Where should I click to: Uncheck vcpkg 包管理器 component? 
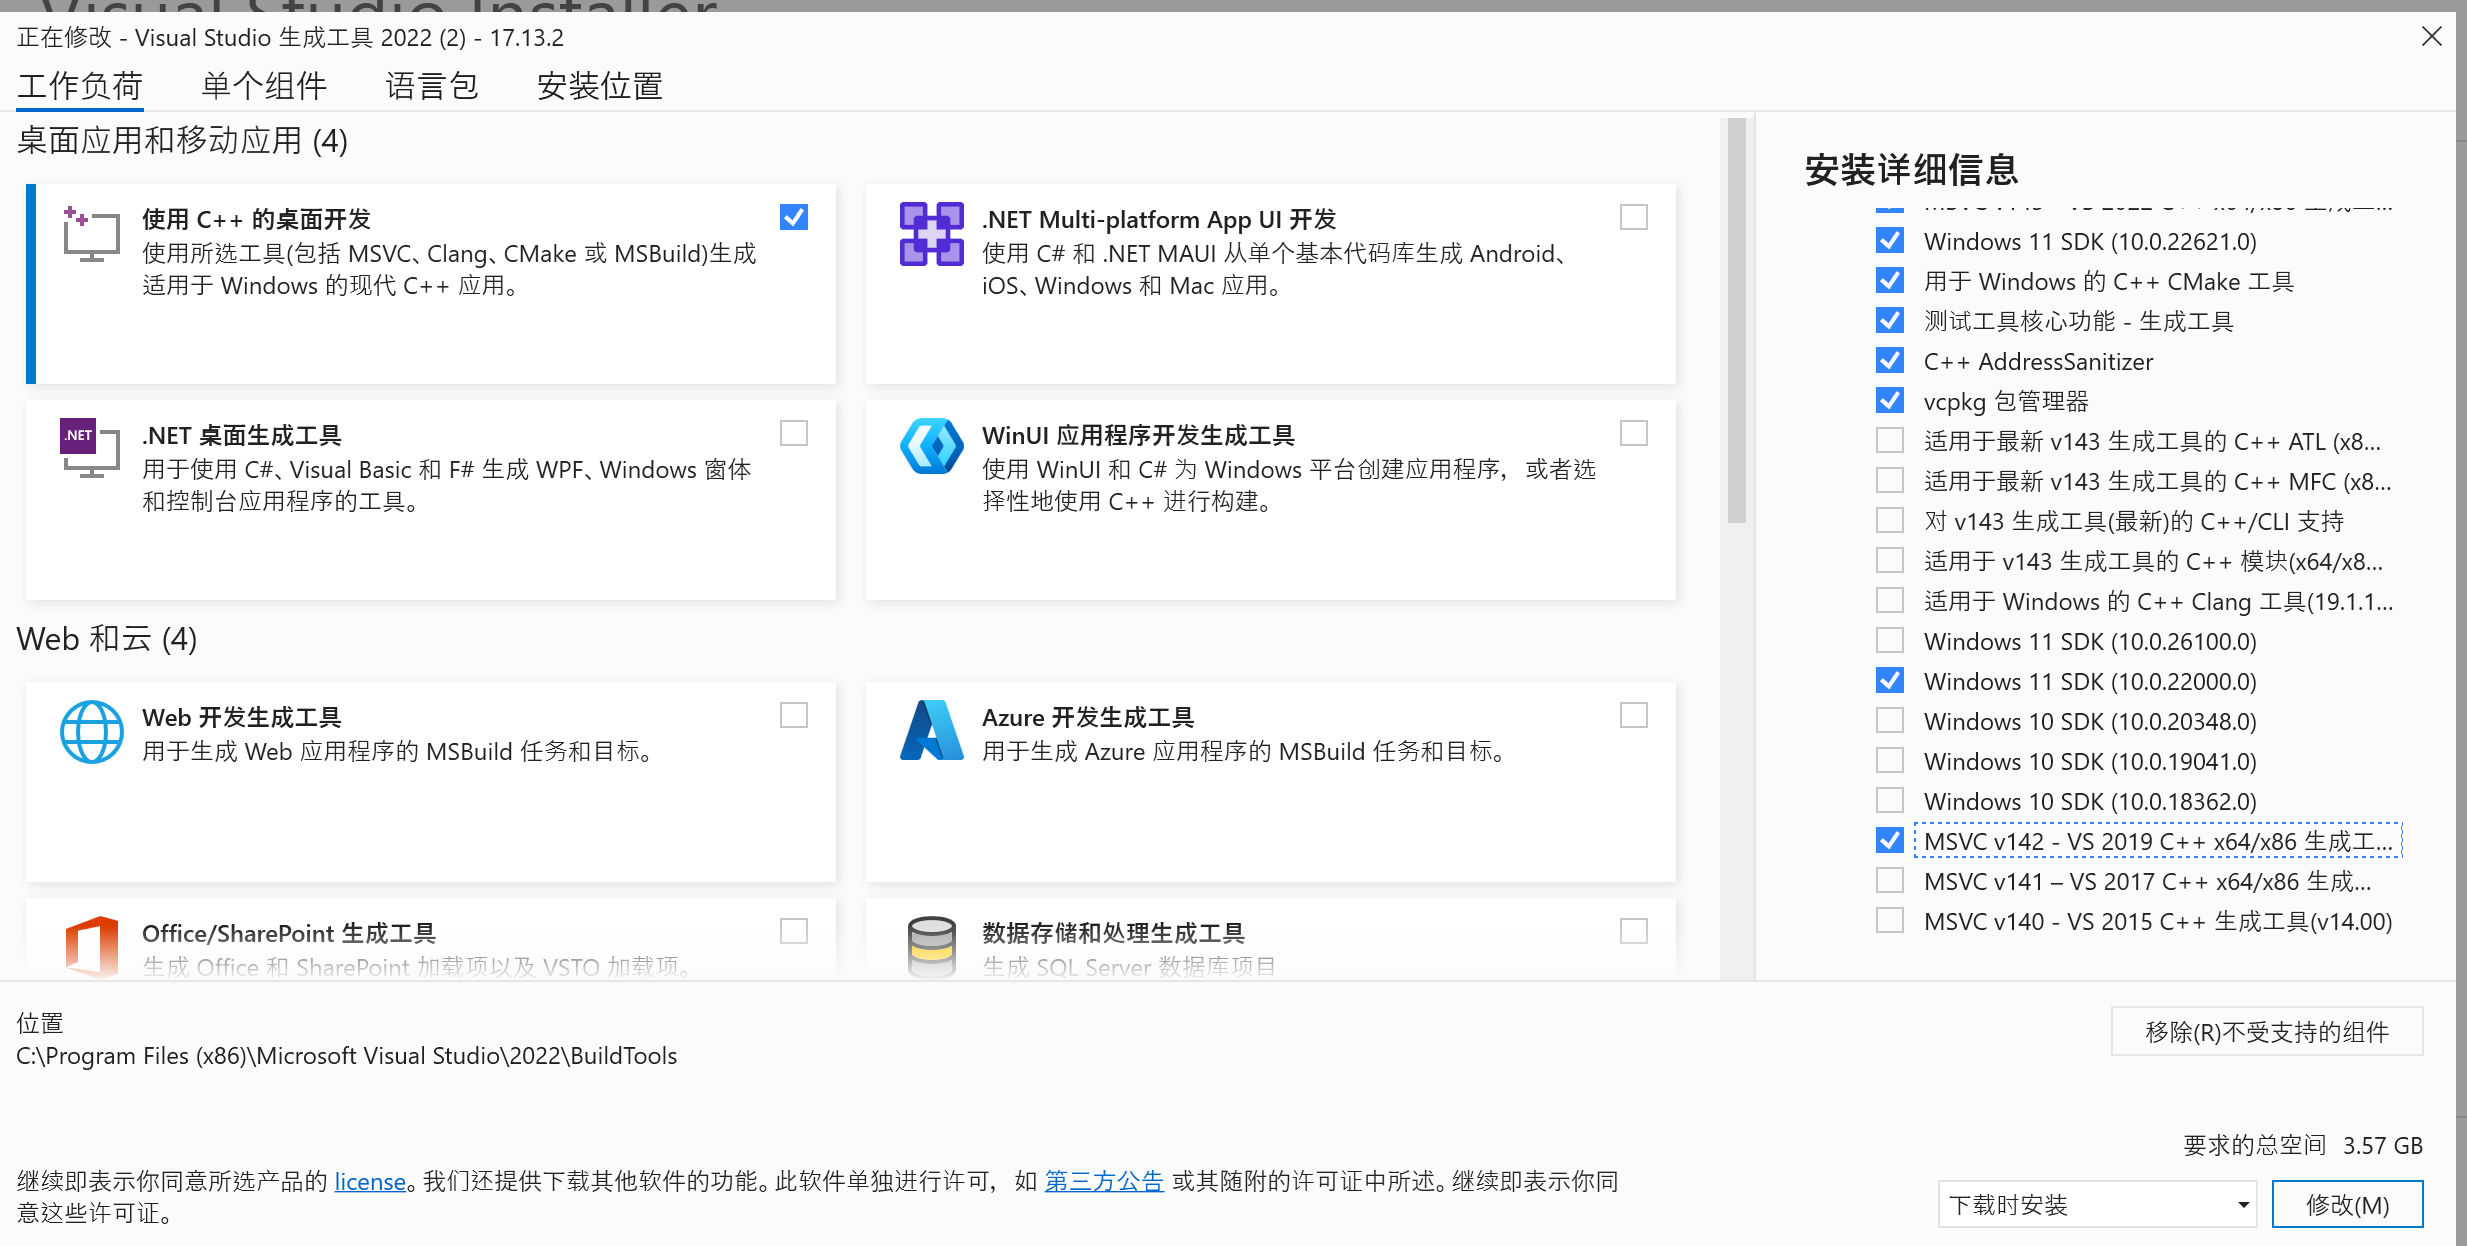tap(1889, 401)
